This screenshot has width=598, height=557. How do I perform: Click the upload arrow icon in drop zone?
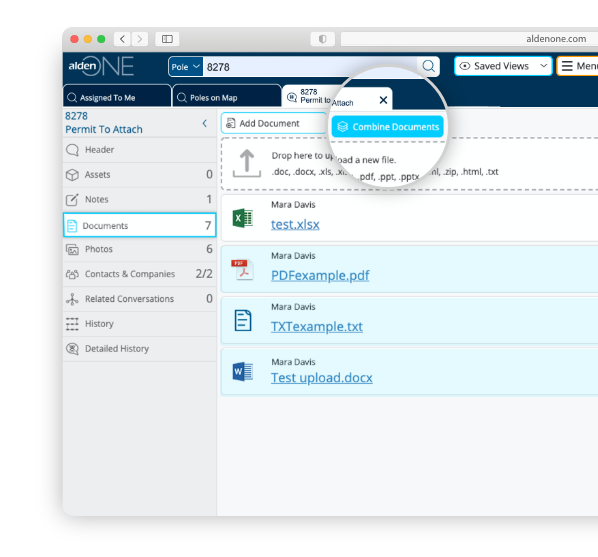coord(247,163)
